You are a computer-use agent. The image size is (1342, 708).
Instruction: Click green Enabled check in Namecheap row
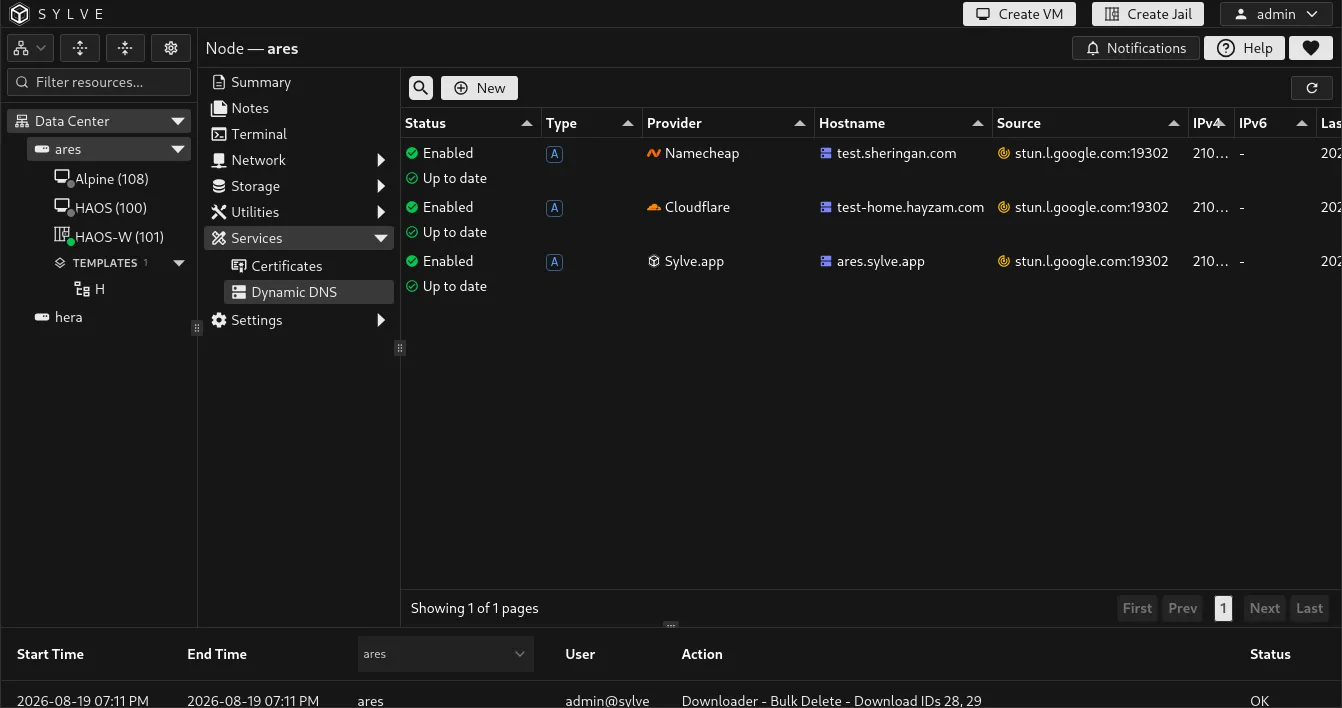pyautogui.click(x=412, y=153)
